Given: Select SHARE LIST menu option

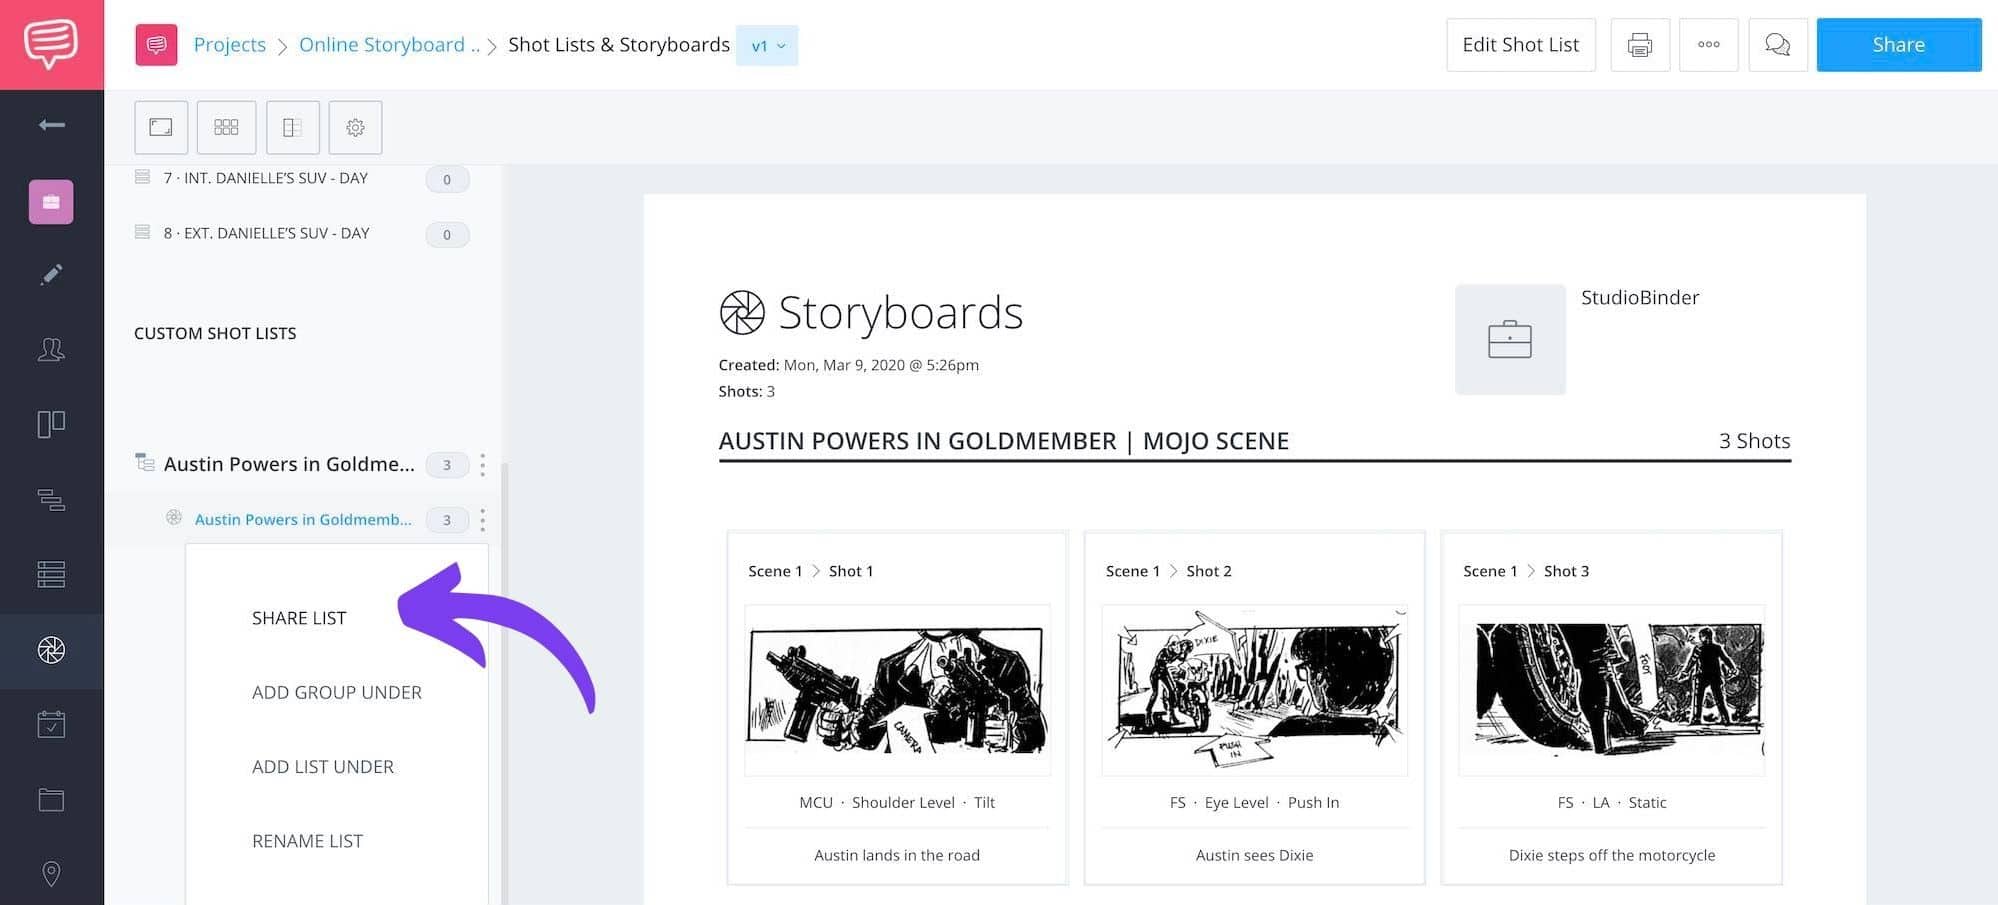Looking at the screenshot, I should tap(299, 618).
